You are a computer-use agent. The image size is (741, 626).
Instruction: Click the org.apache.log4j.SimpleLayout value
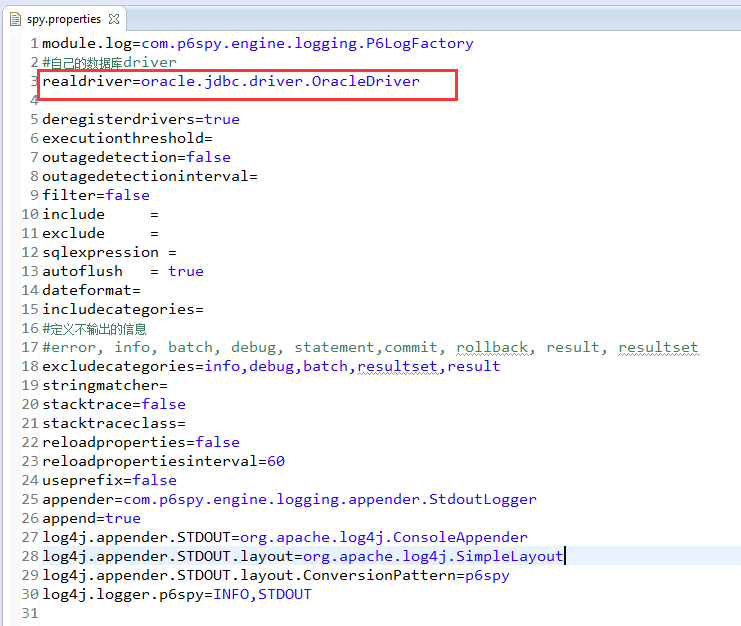(433, 557)
